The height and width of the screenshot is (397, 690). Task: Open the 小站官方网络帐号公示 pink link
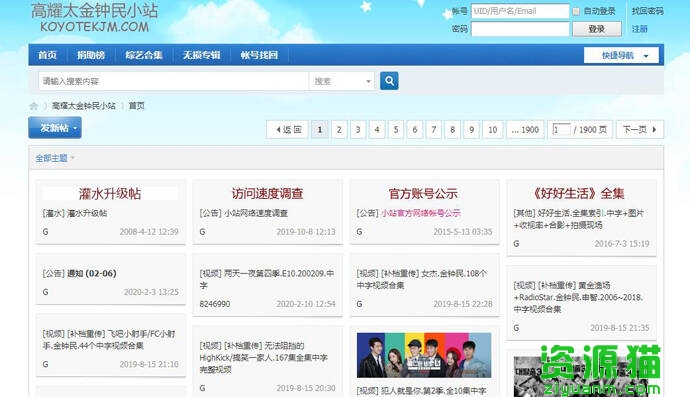(x=421, y=213)
